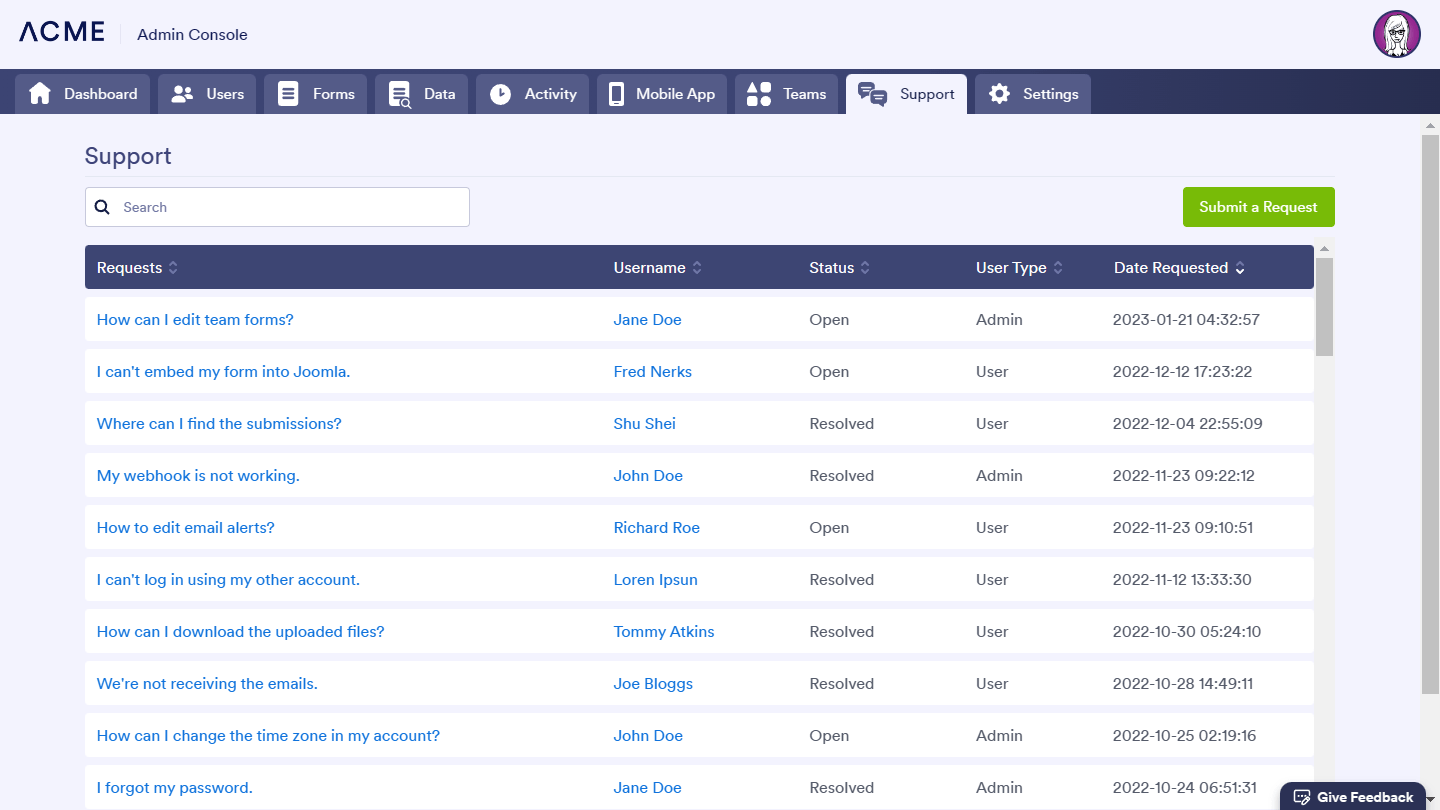The image size is (1440, 810).
Task: Open the Mobile App phone icon
Action: pyautogui.click(x=616, y=94)
